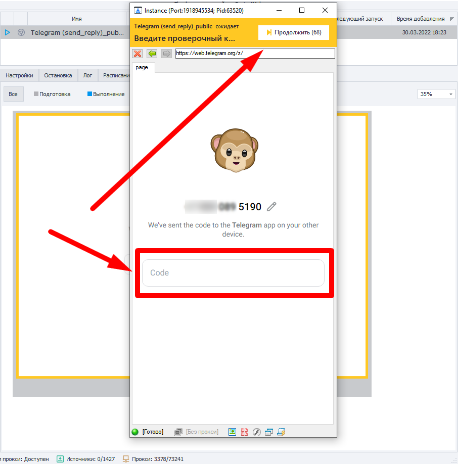Click the round compass icon in status bar
Image resolution: width=463 pixels, height=472 pixels.
click(x=257, y=432)
